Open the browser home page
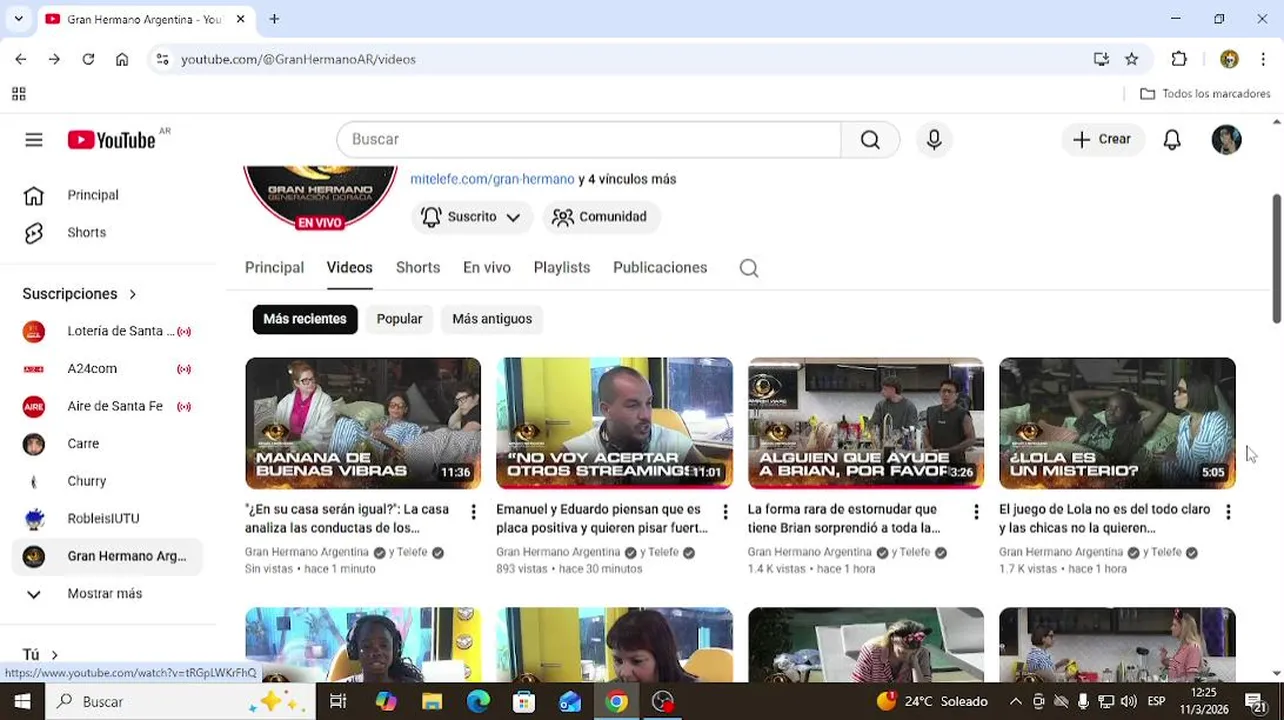This screenshot has height=720, width=1284. pos(122,59)
